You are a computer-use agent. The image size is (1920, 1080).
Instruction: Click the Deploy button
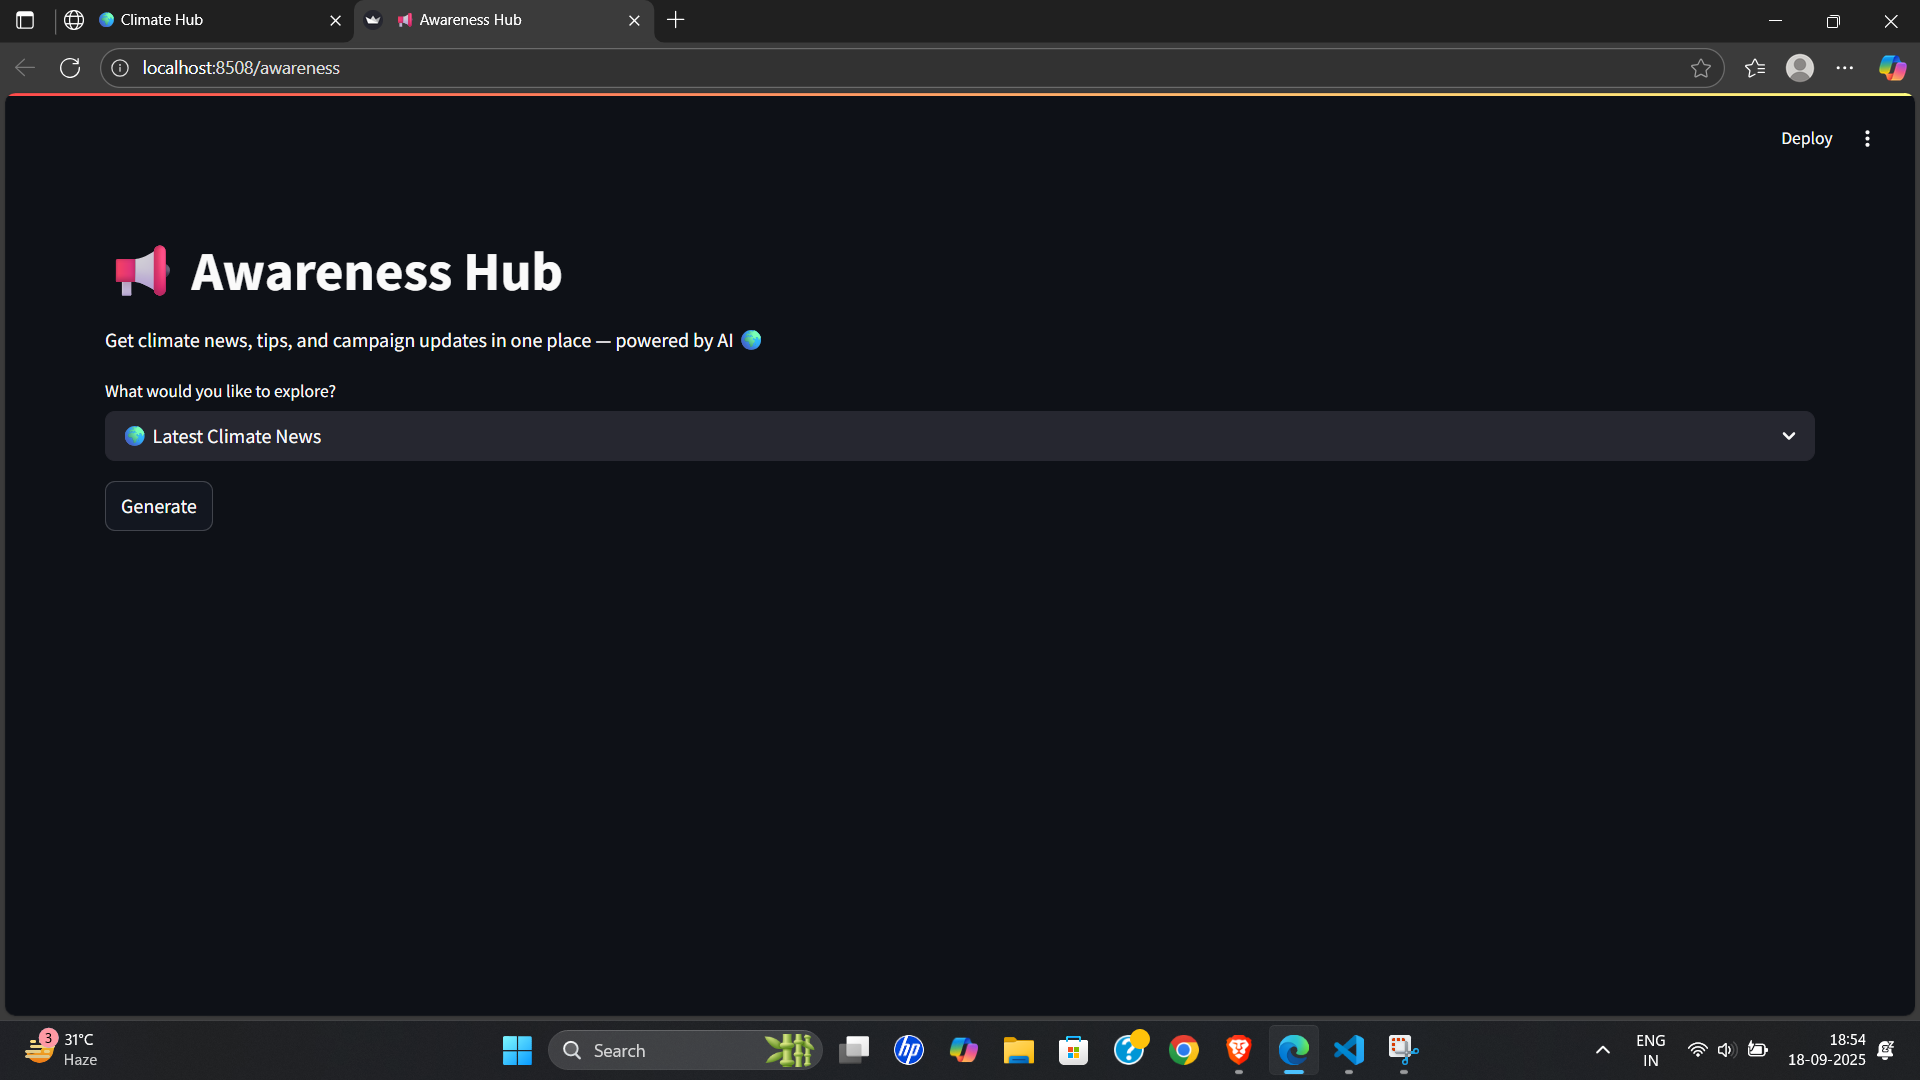1806,139
